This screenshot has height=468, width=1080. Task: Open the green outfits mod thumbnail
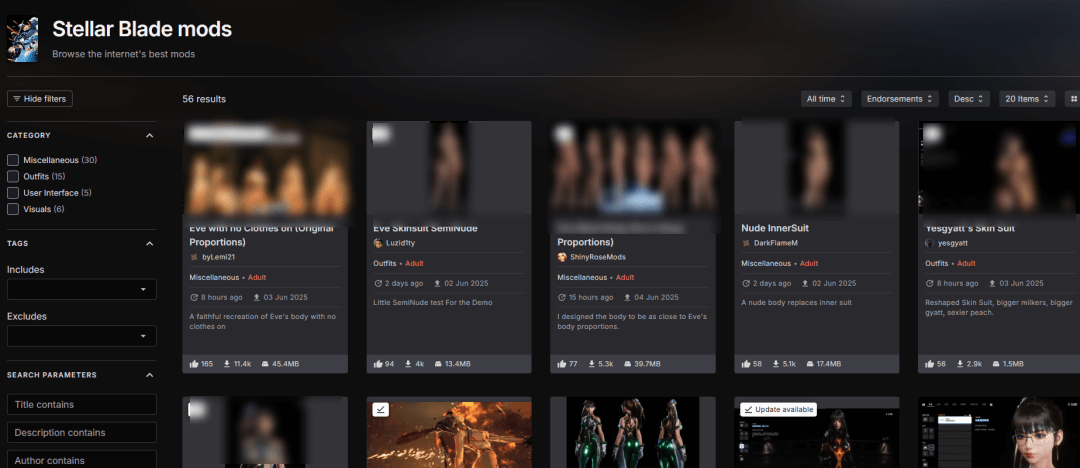632,432
